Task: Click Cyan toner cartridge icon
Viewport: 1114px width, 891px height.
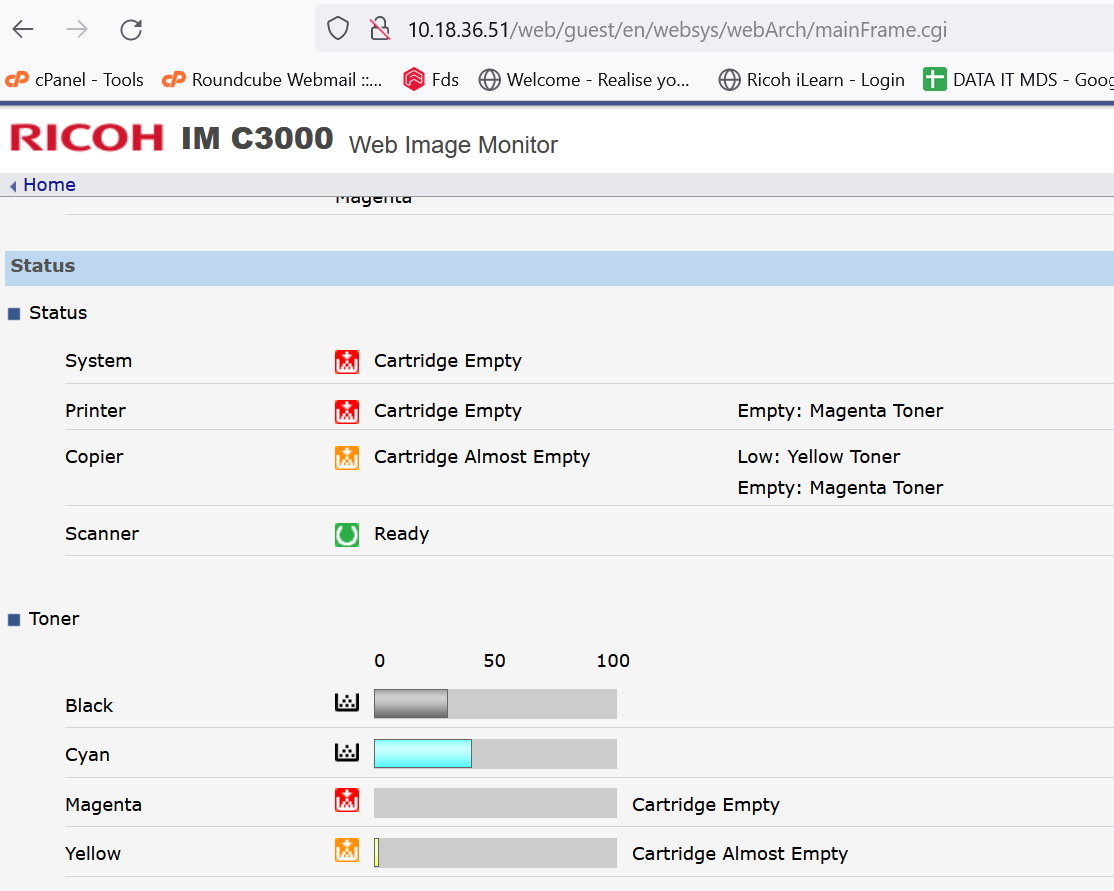Action: [347, 752]
